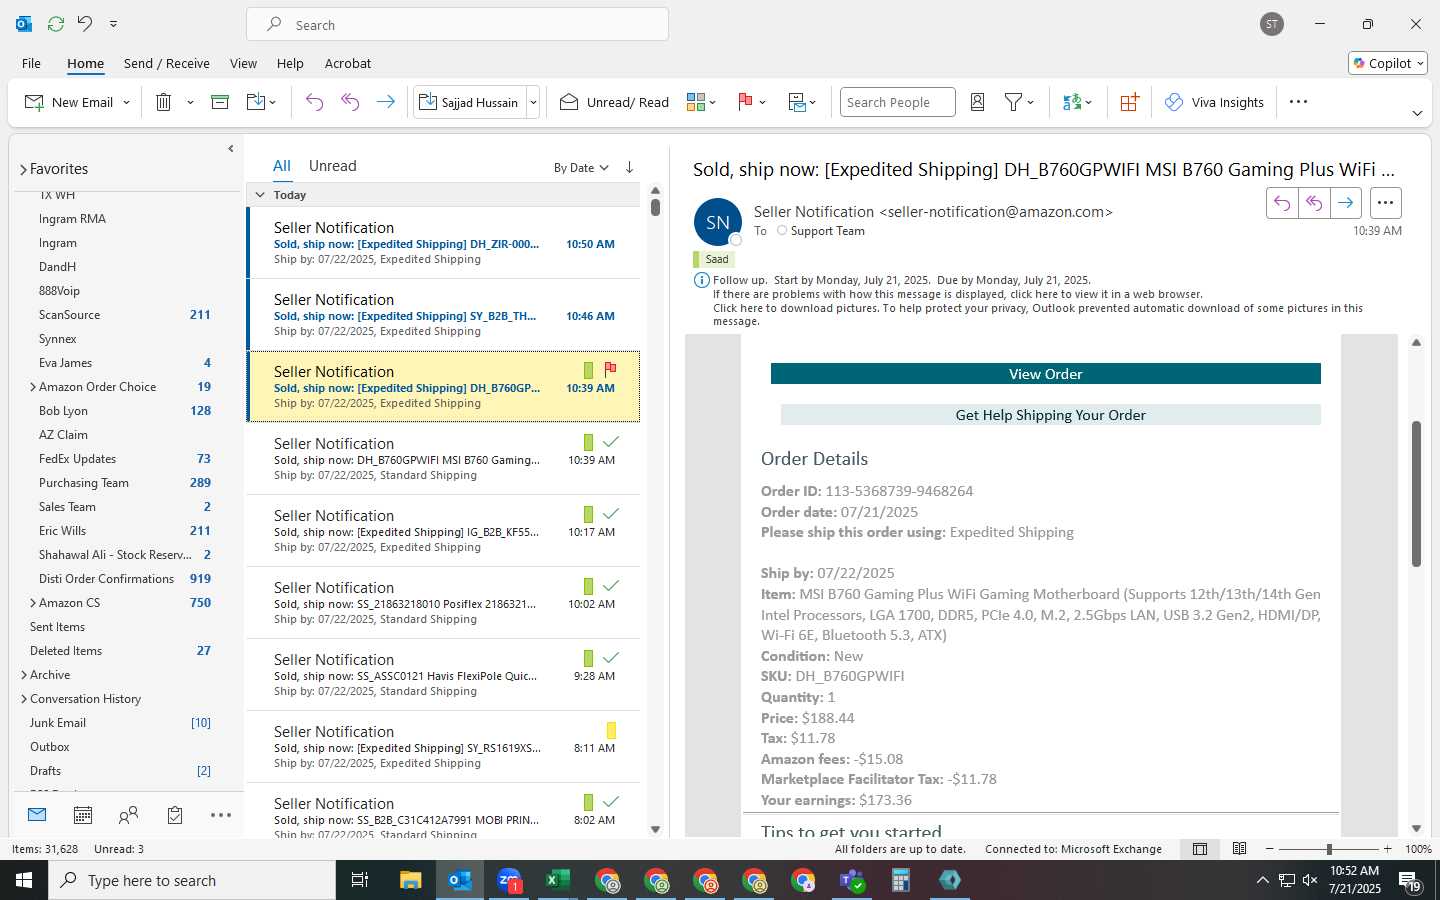Click Forward in reading pane header

(x=1346, y=203)
